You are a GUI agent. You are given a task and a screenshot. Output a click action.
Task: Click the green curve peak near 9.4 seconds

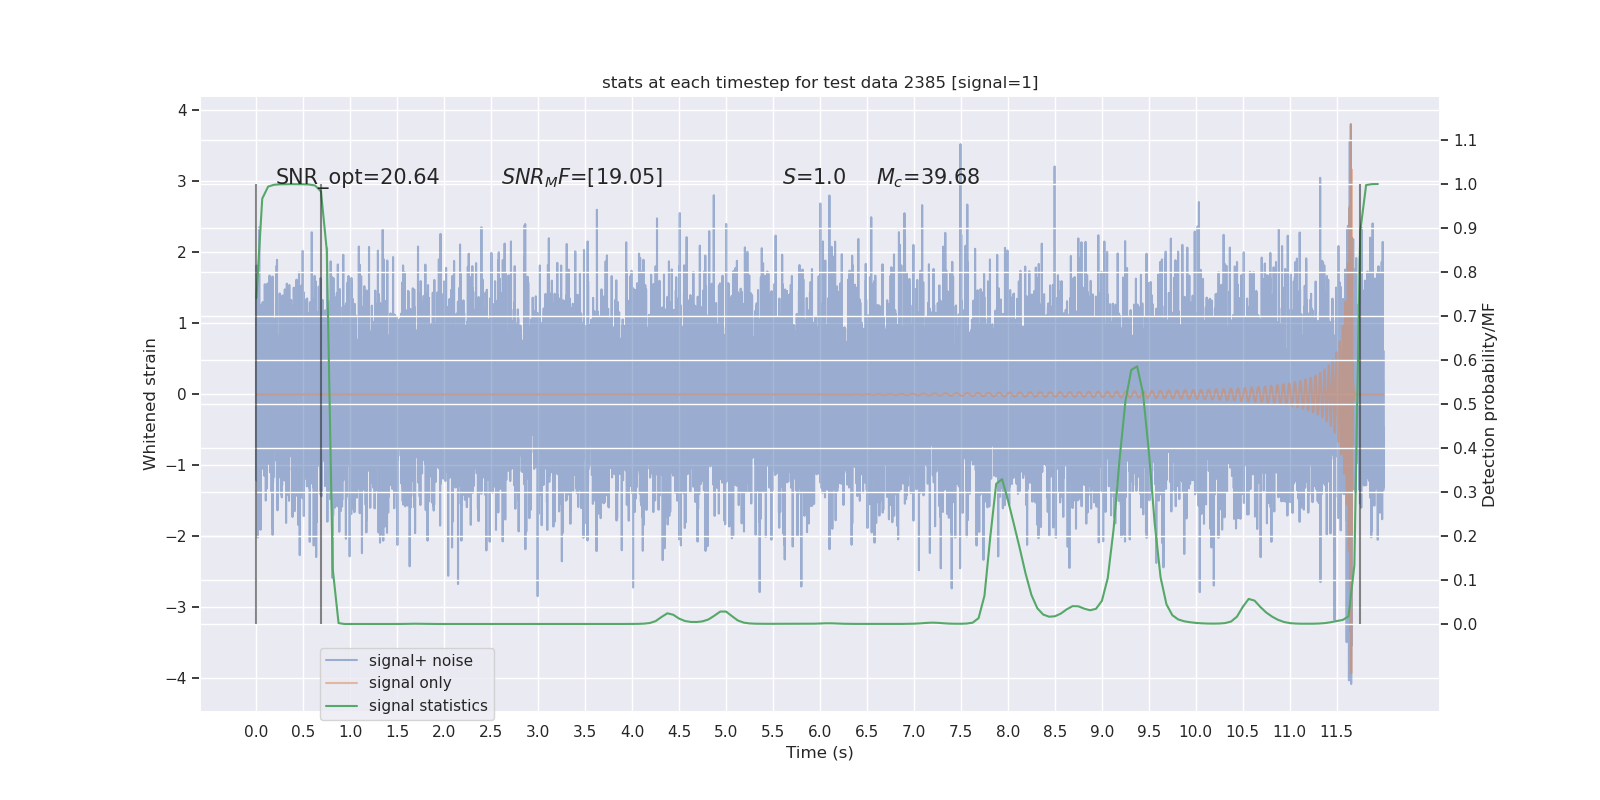(x=1136, y=367)
